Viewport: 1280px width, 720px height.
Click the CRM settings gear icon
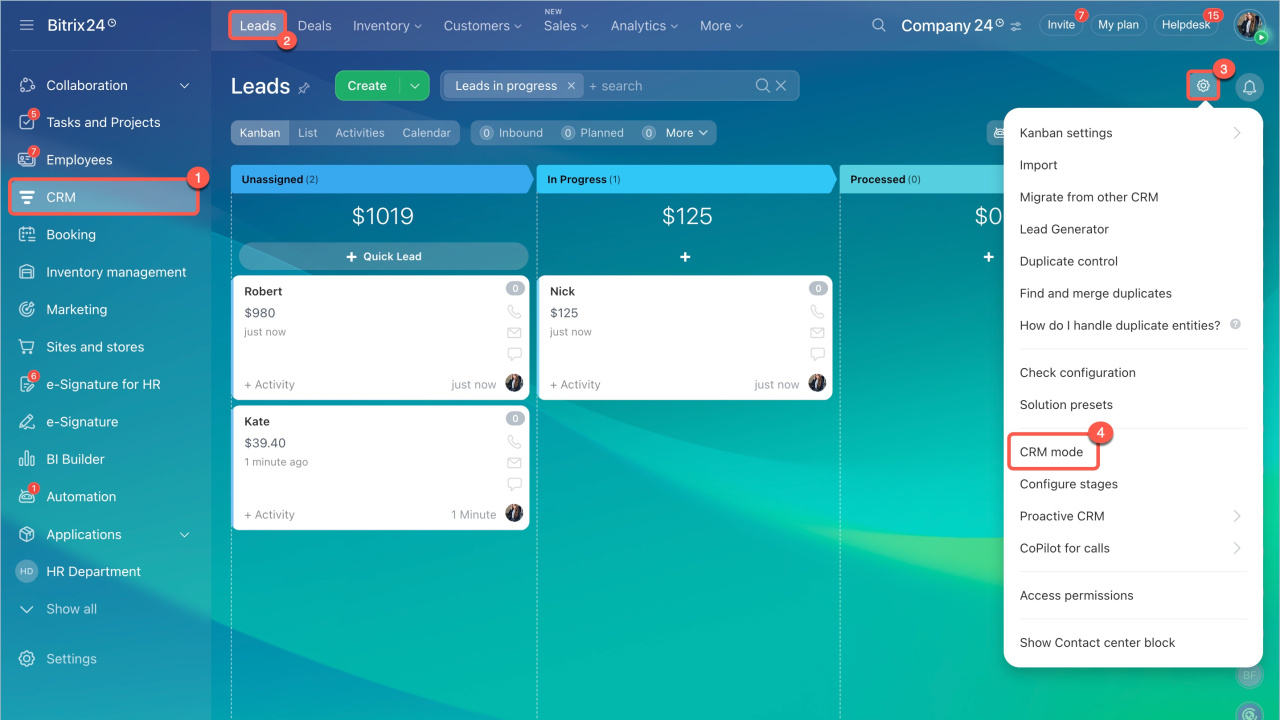coord(1203,86)
